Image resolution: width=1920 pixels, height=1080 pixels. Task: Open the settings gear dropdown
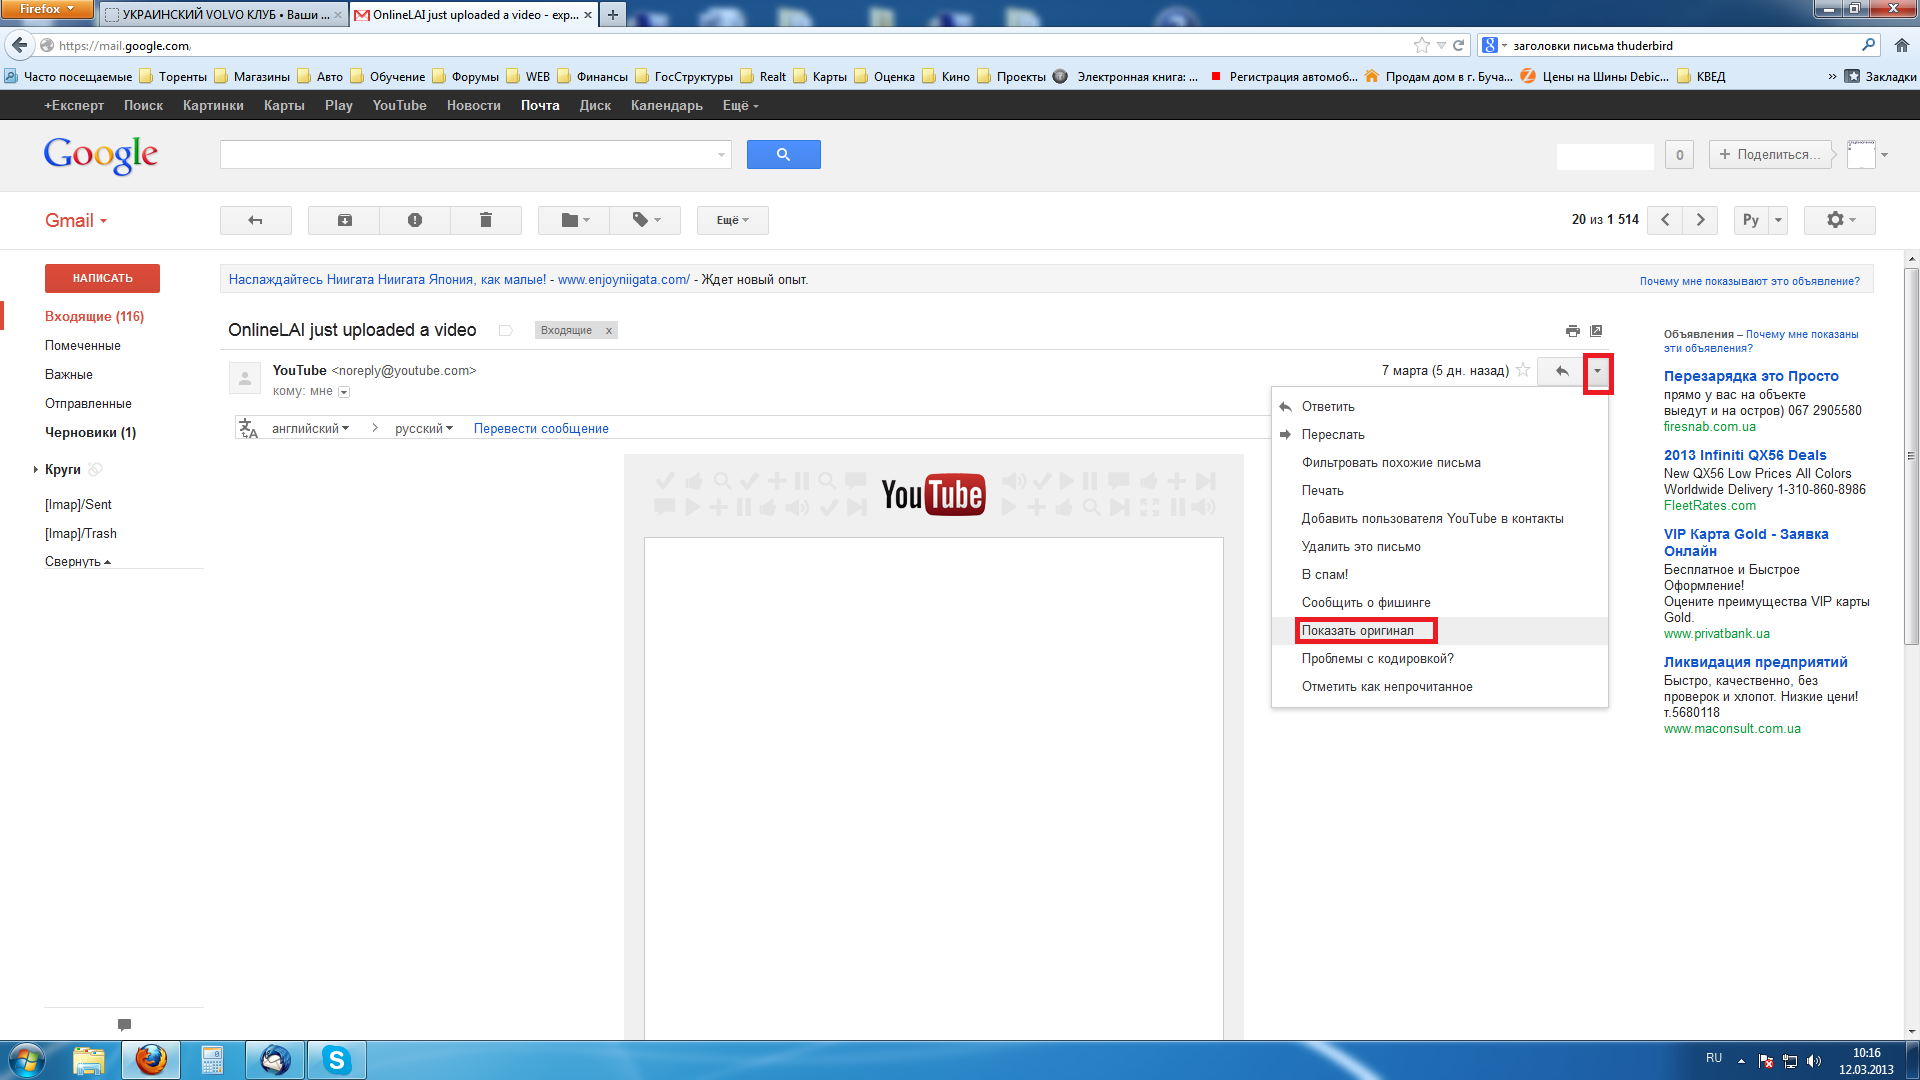1839,220
